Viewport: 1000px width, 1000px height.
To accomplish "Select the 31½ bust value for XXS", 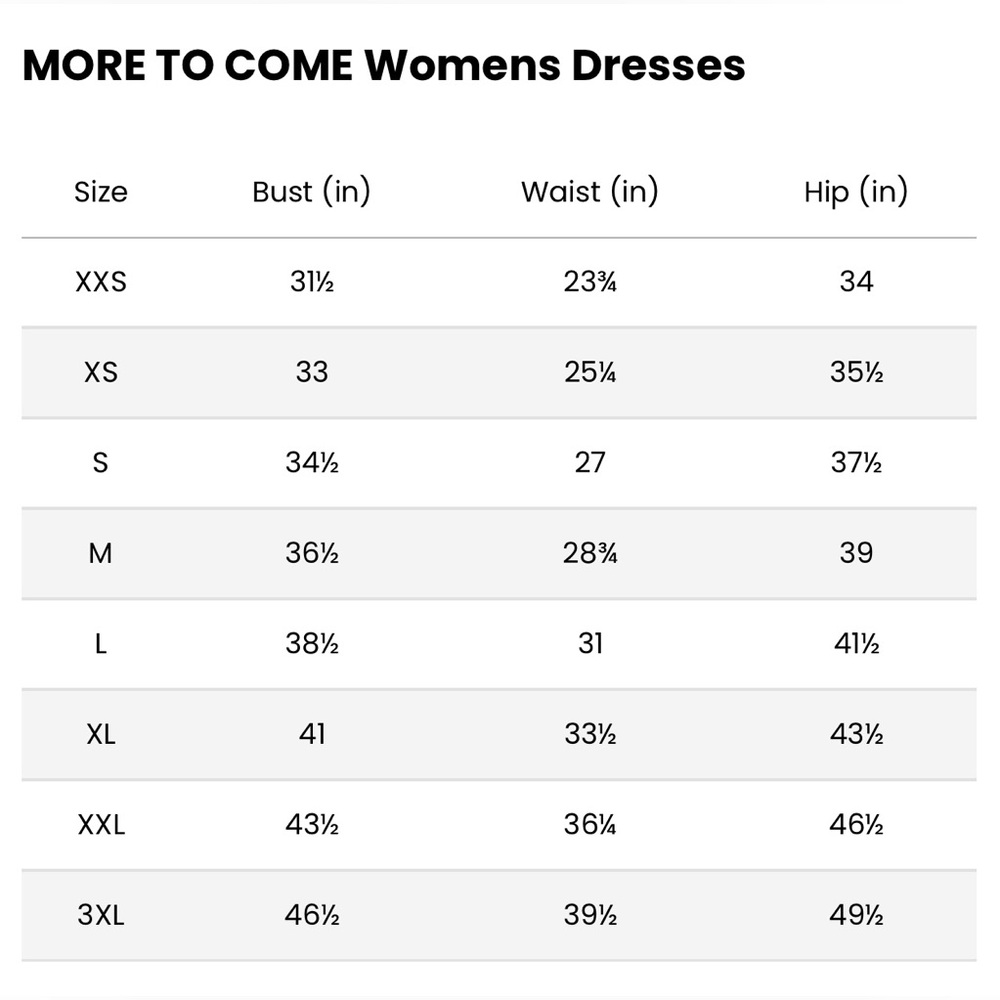I will point(311,282).
